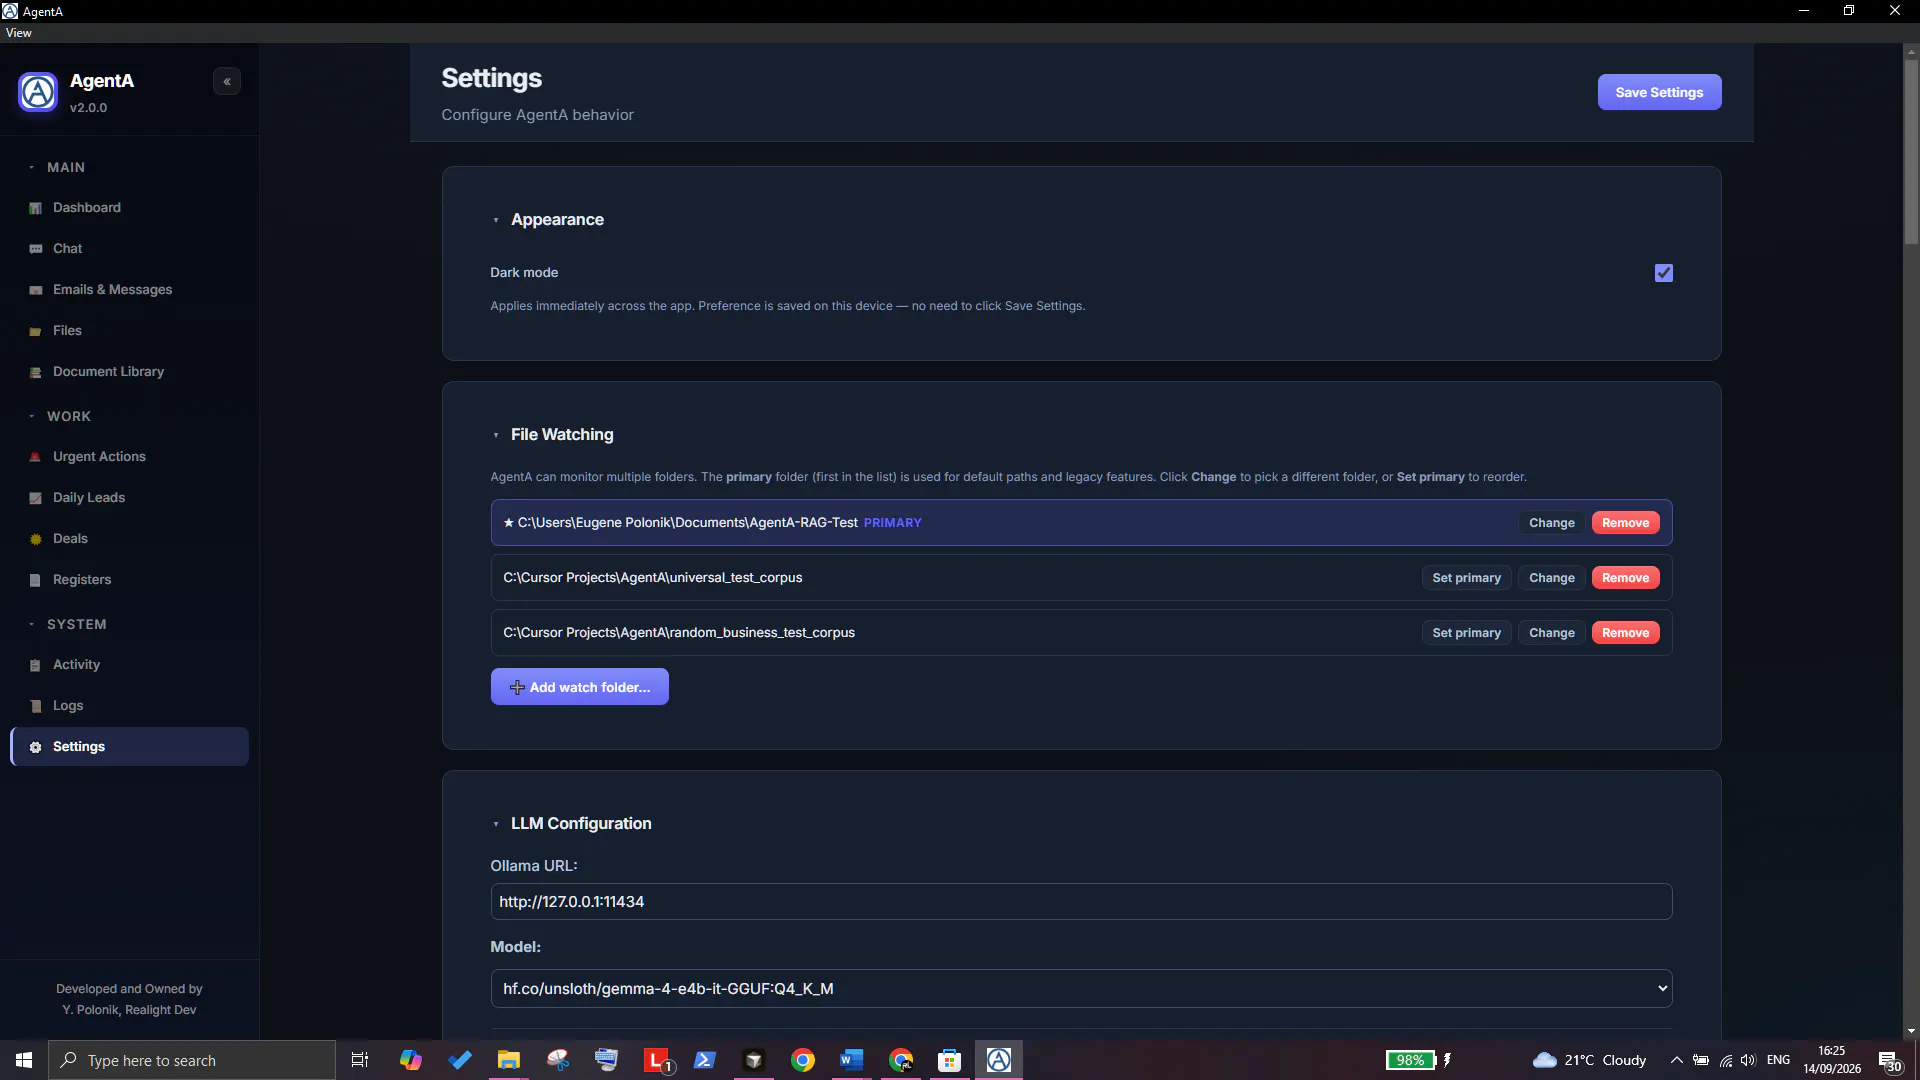The image size is (1920, 1080).
Task: Open the Model dropdown list
Action: 1081,988
